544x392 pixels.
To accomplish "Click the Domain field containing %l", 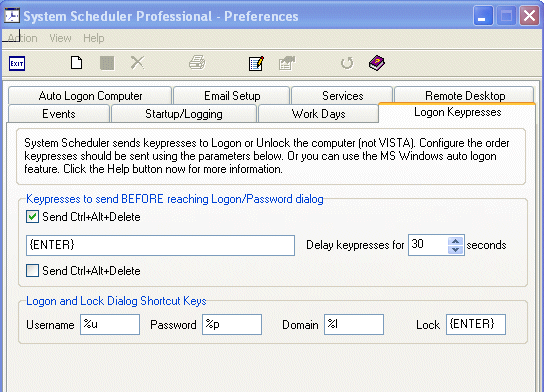I will [x=354, y=324].
